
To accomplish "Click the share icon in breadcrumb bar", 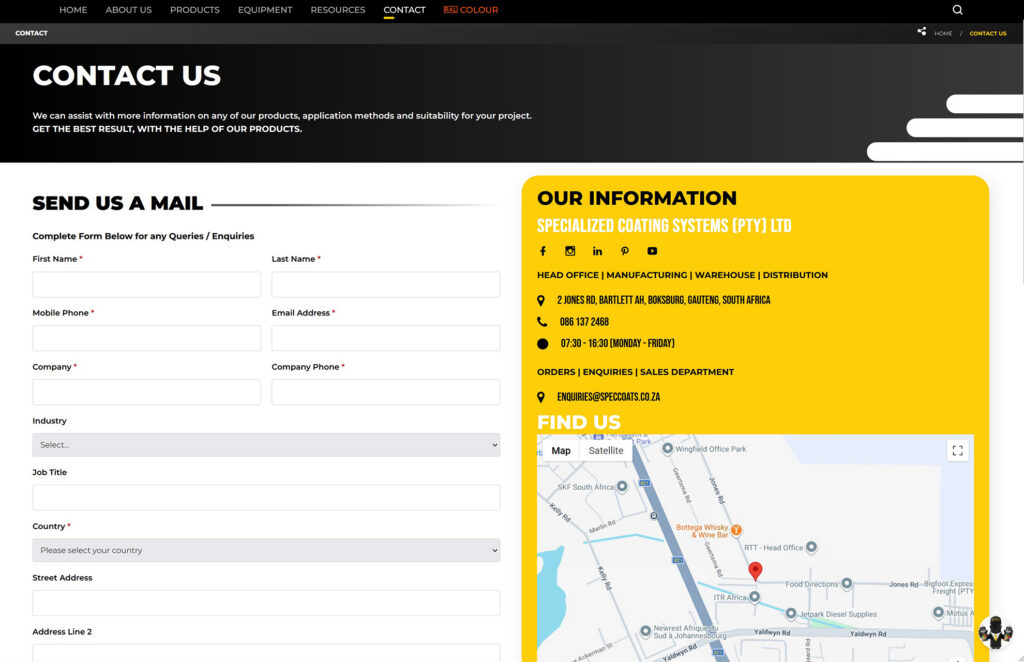I will tap(921, 31).
